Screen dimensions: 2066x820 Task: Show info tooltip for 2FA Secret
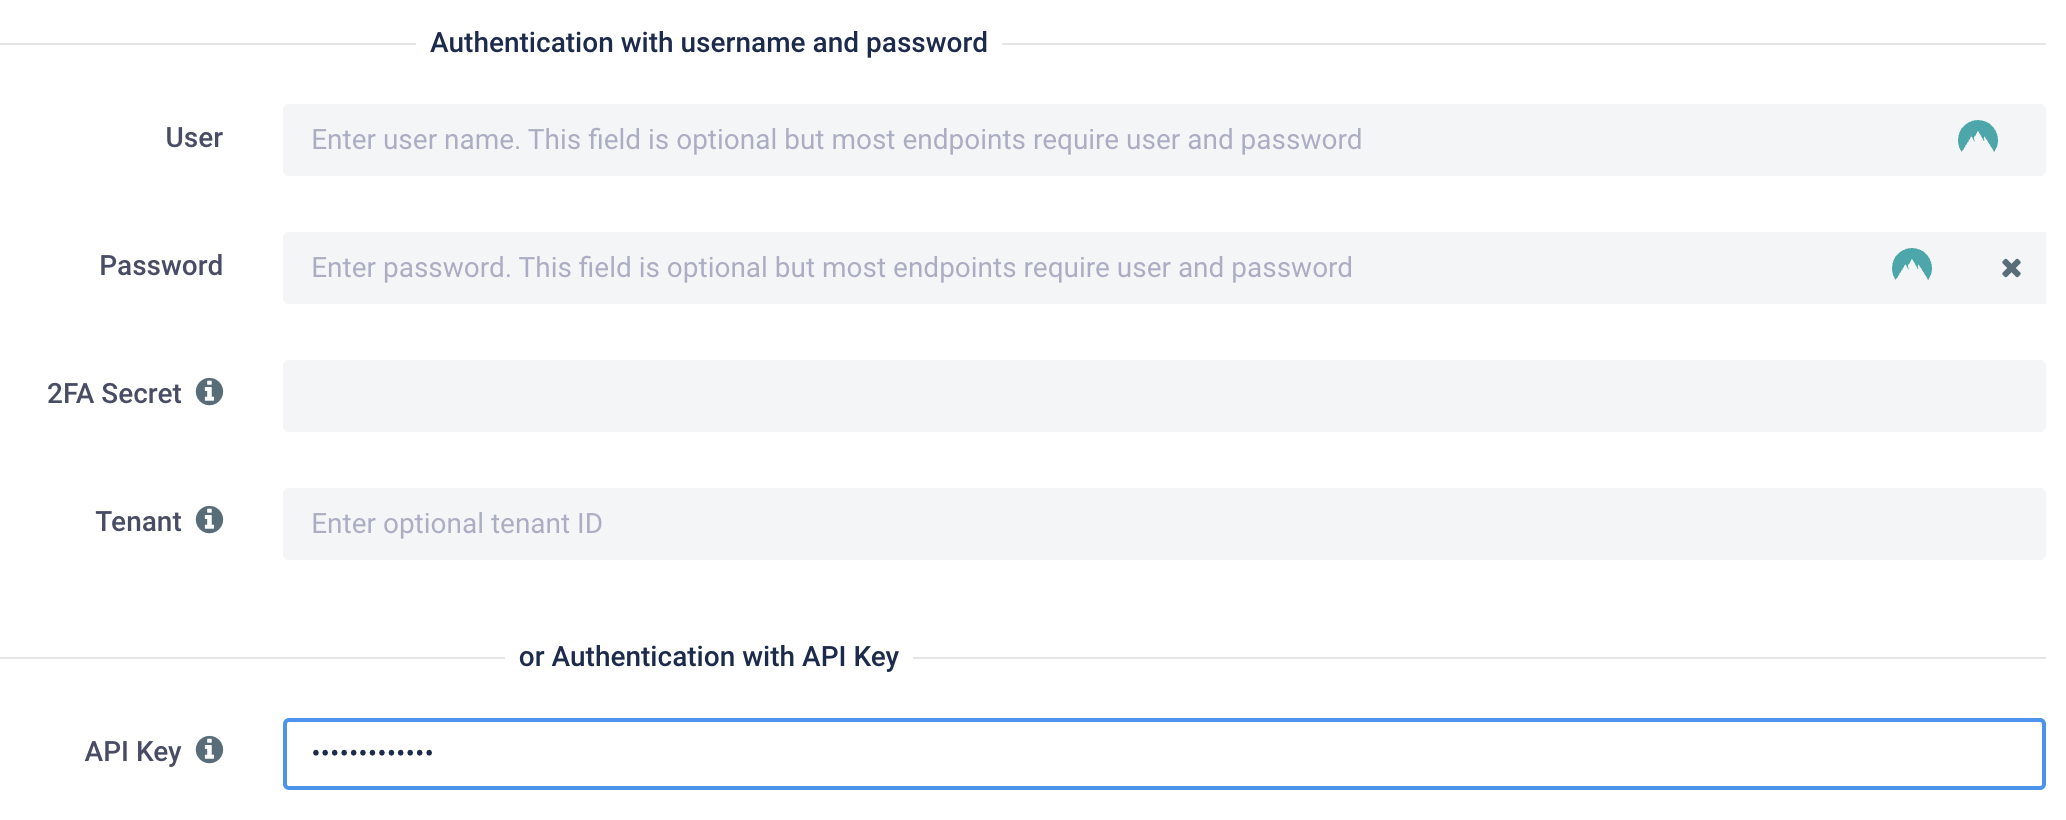pos(209,392)
